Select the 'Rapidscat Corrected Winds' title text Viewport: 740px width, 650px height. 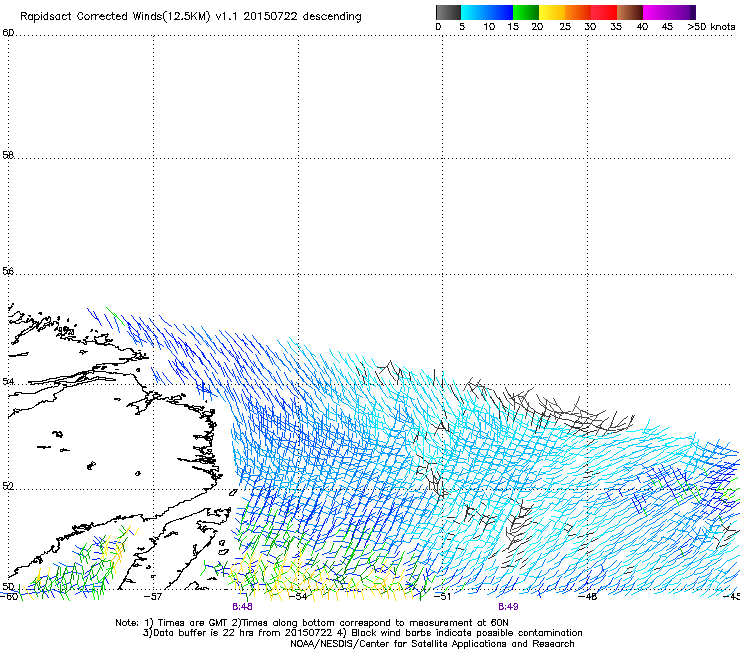(91, 17)
